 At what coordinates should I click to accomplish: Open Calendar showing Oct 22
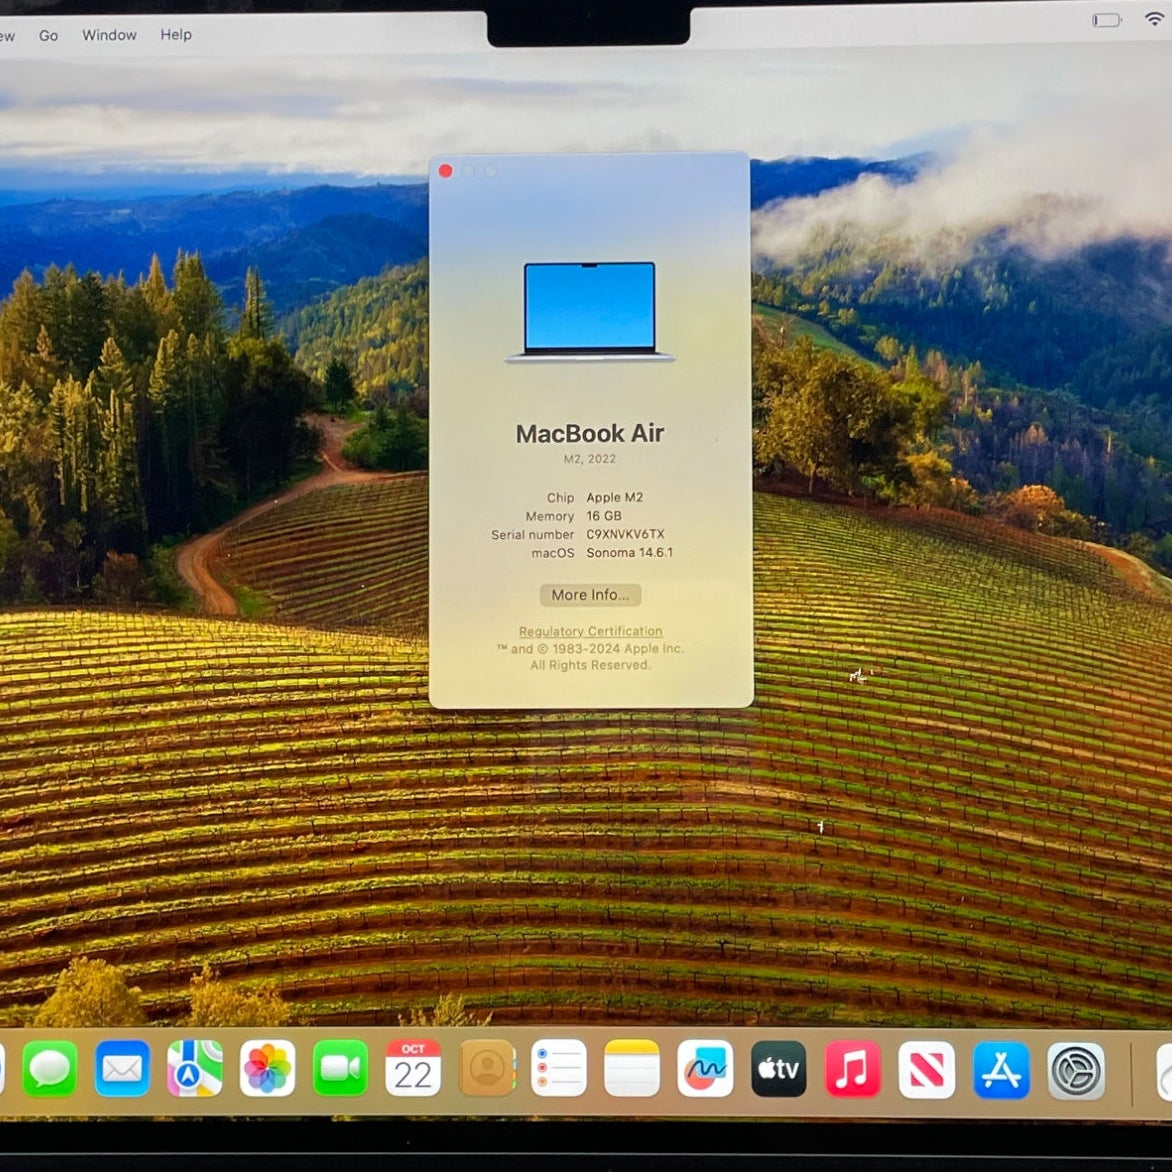(x=413, y=1069)
